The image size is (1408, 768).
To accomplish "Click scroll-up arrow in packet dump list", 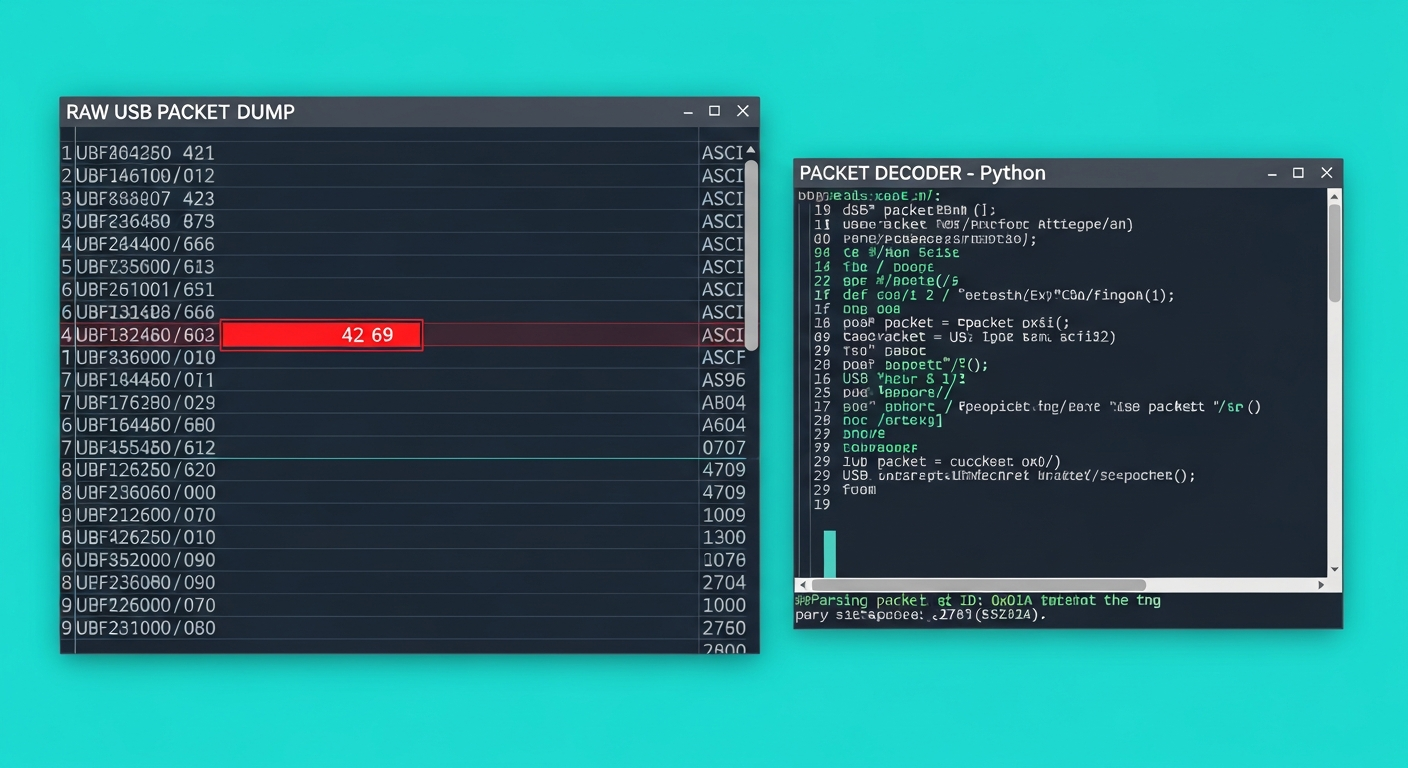I will coord(751,150).
